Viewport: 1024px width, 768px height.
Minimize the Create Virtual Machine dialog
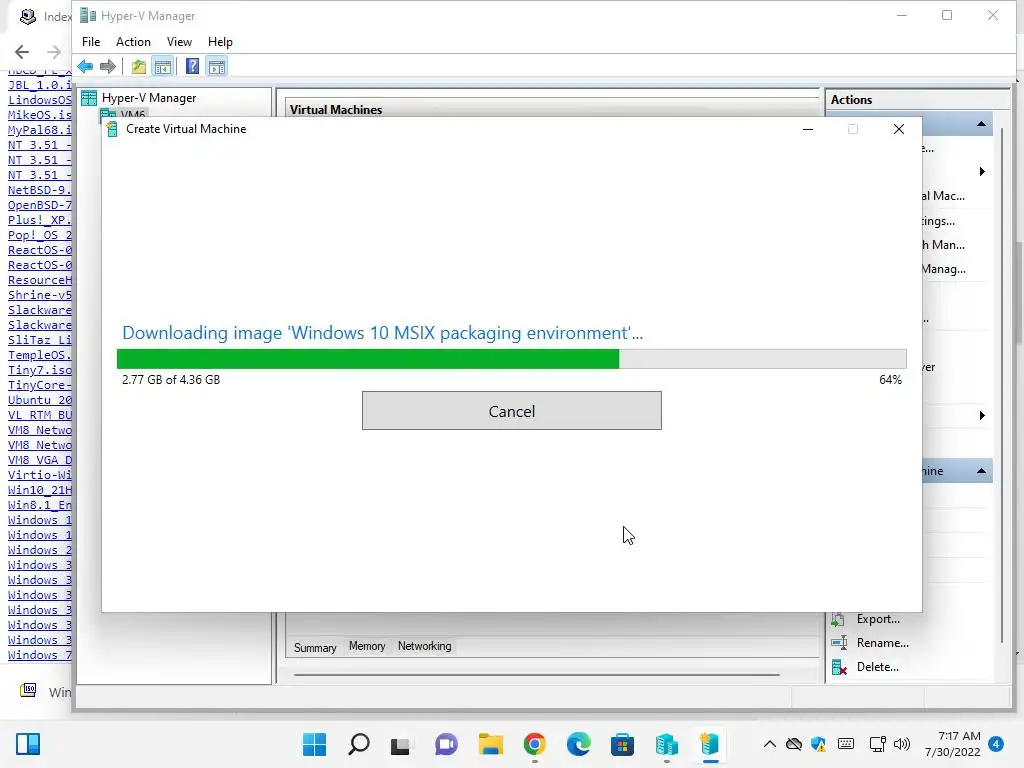pyautogui.click(x=808, y=129)
